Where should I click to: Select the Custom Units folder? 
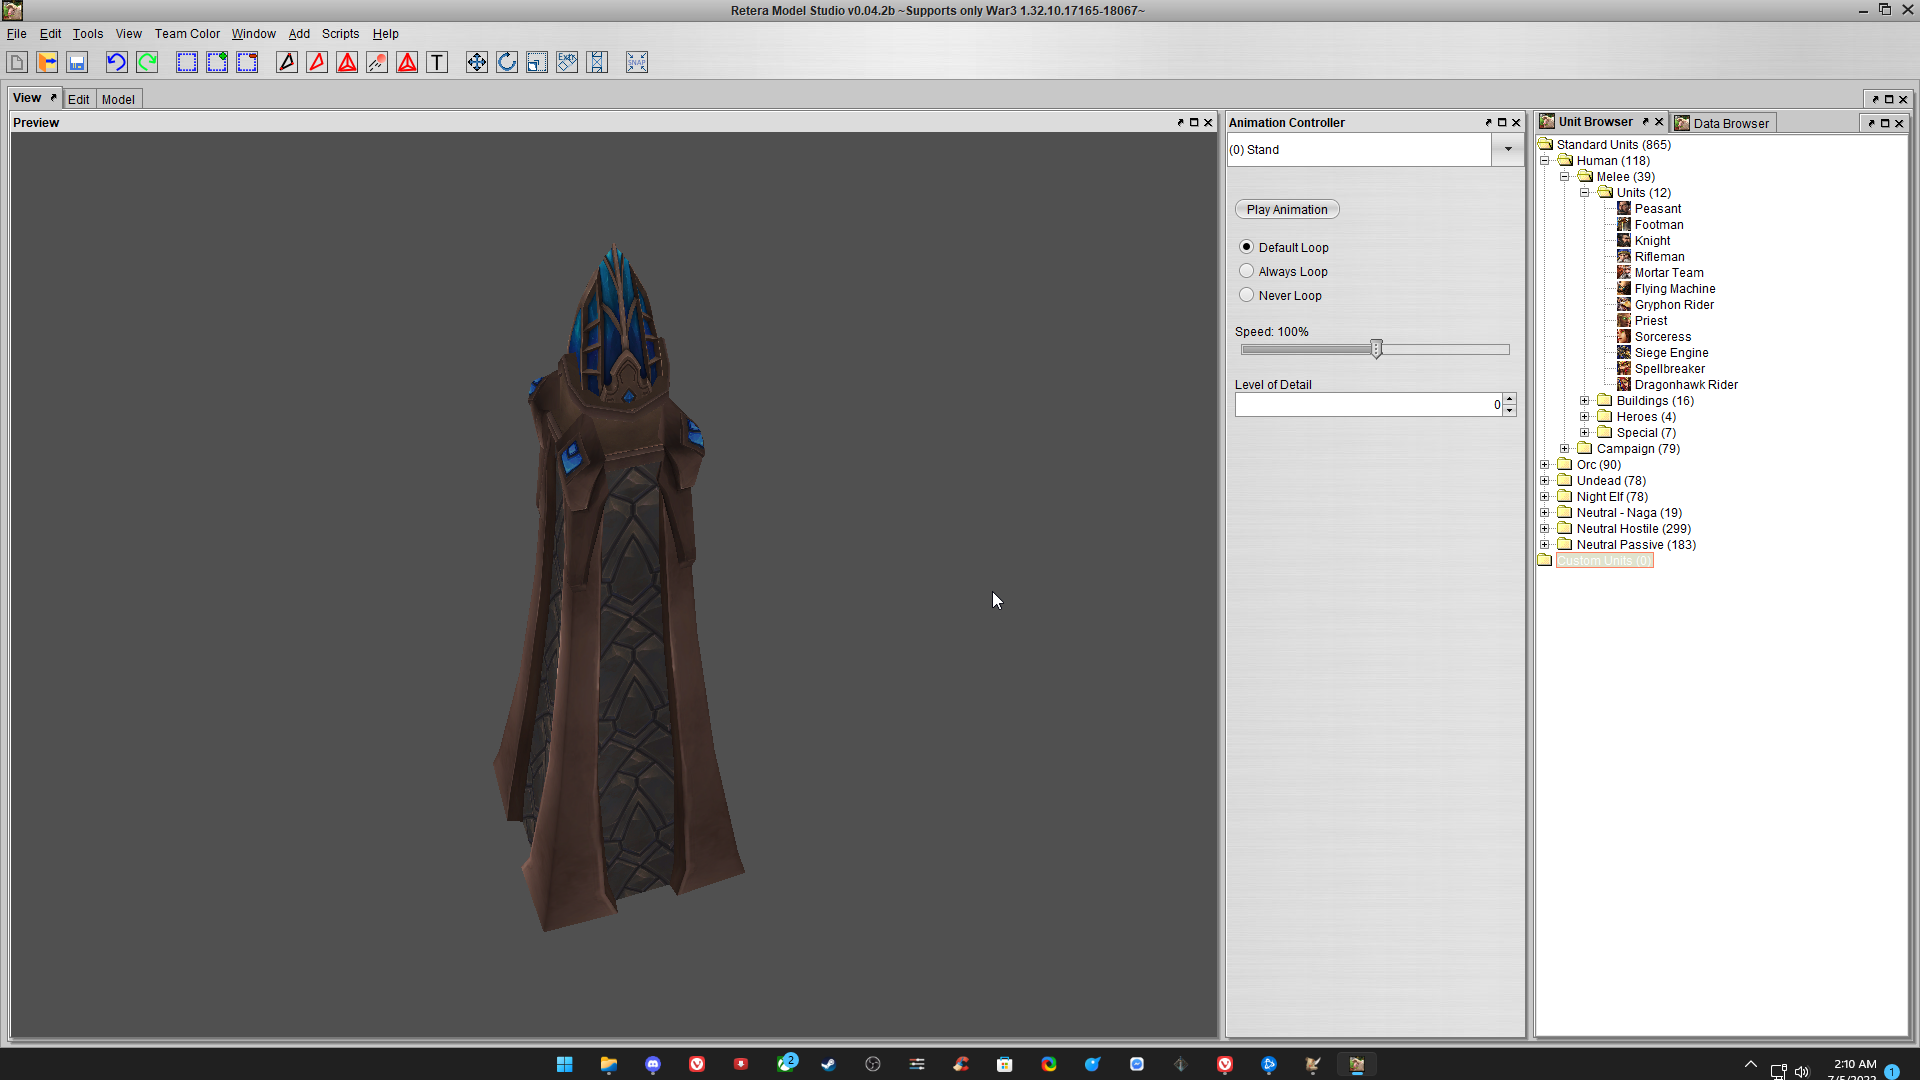tap(1604, 560)
